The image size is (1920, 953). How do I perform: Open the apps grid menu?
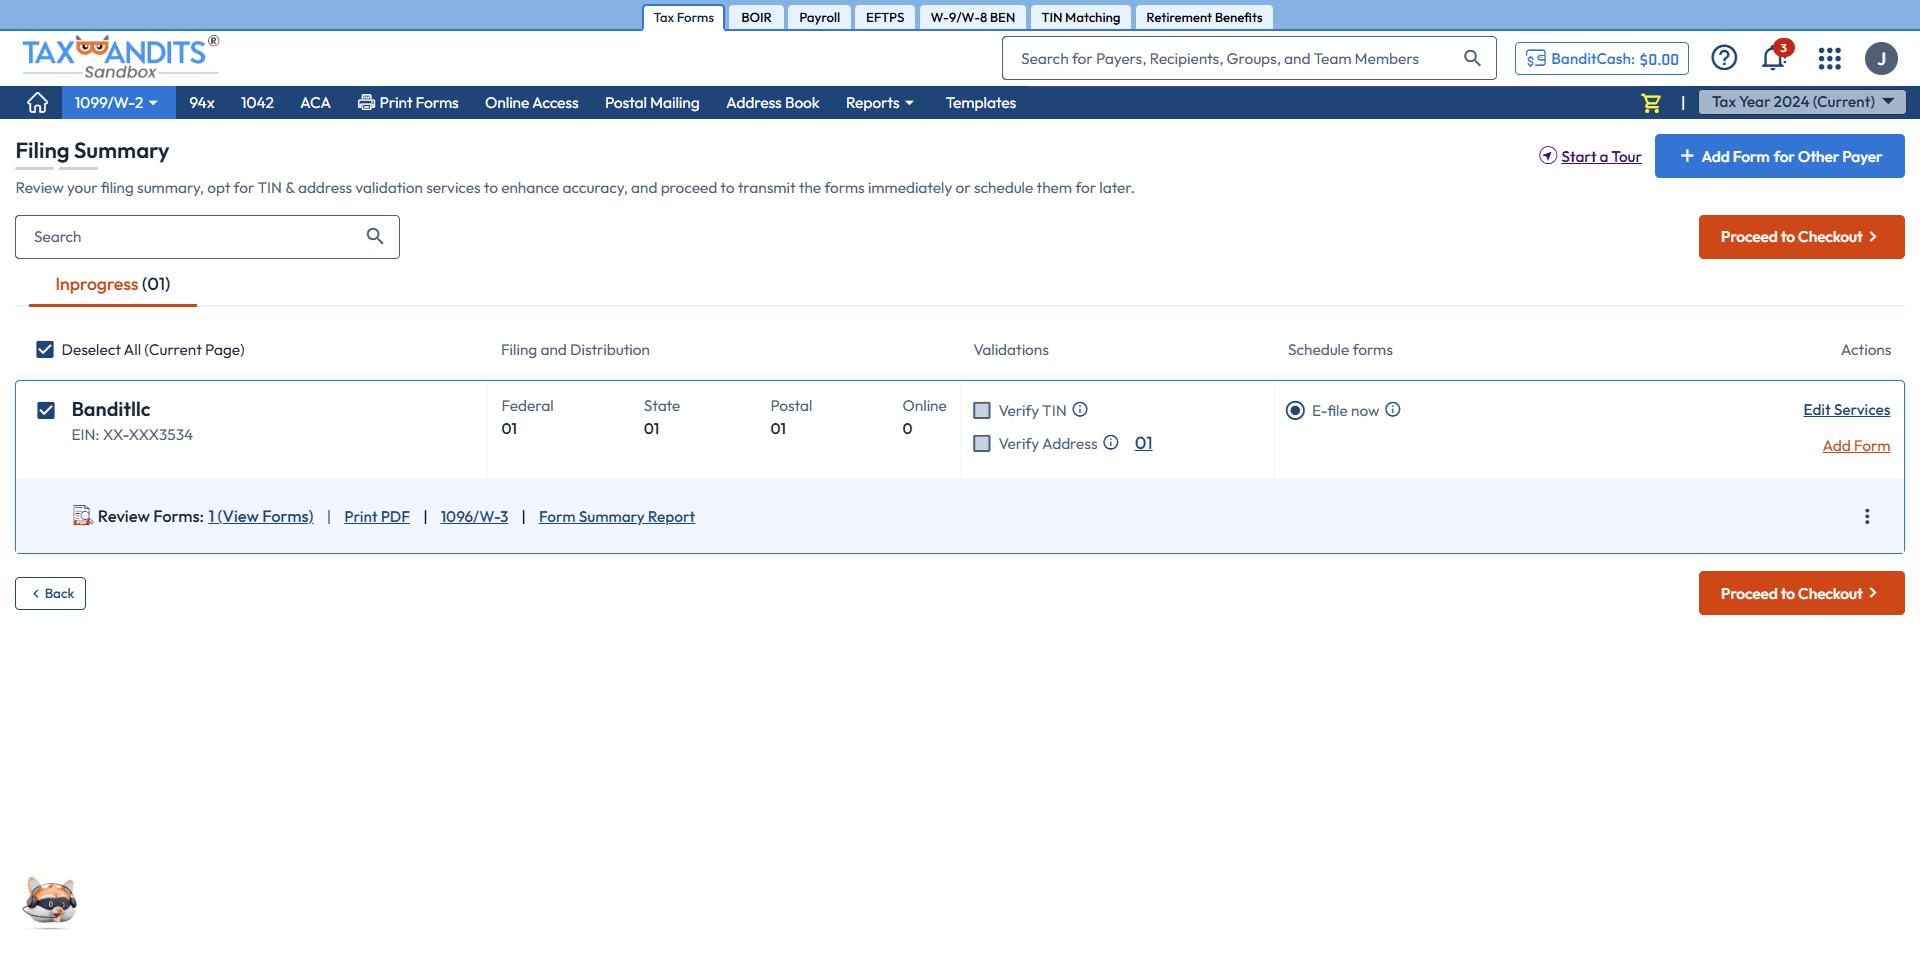[x=1829, y=59]
